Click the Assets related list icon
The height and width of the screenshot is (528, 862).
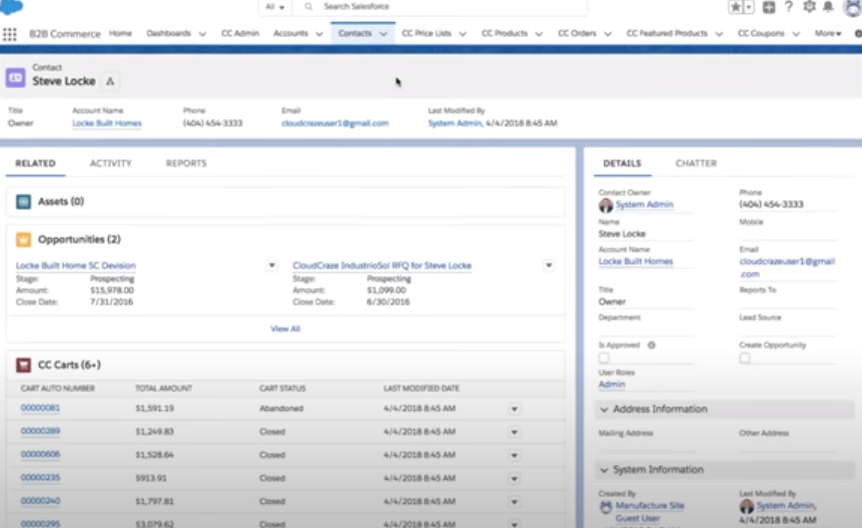pyautogui.click(x=24, y=202)
